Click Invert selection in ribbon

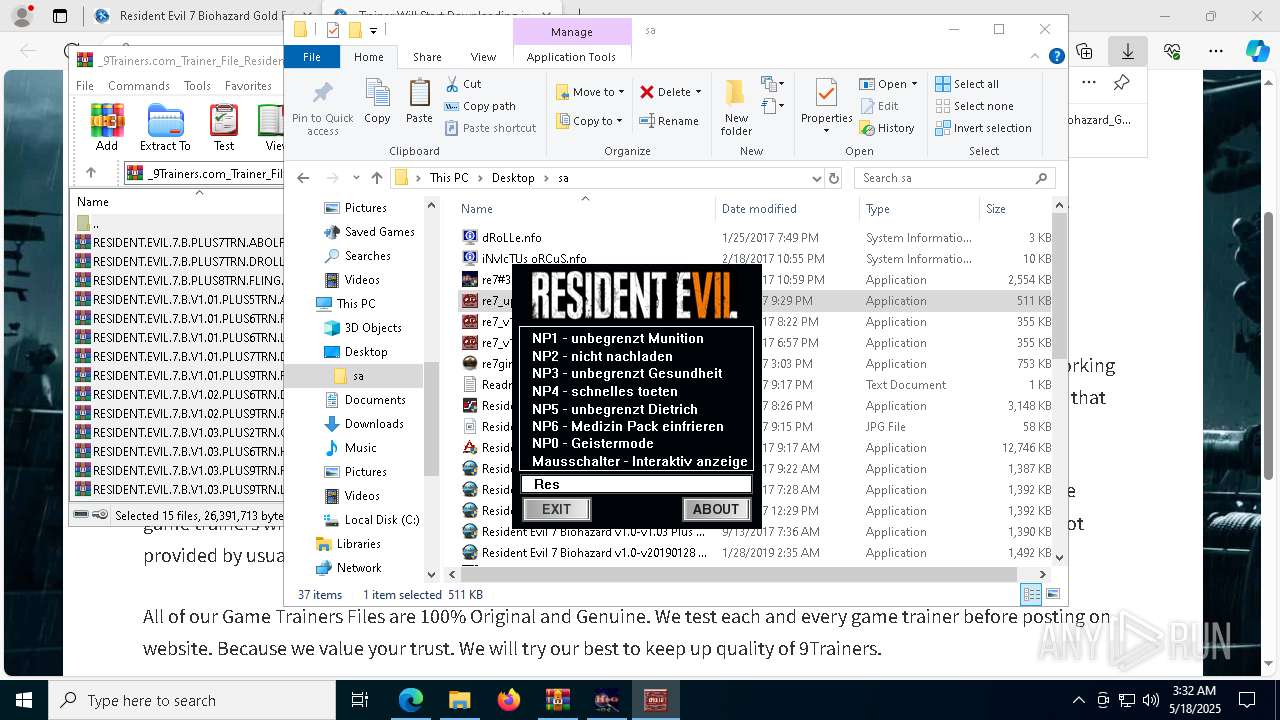983,128
